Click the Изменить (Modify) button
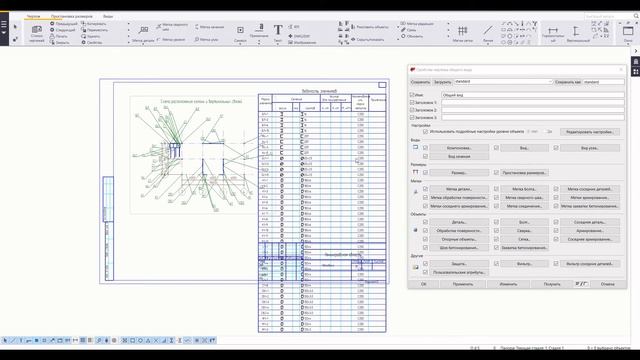 (508, 284)
